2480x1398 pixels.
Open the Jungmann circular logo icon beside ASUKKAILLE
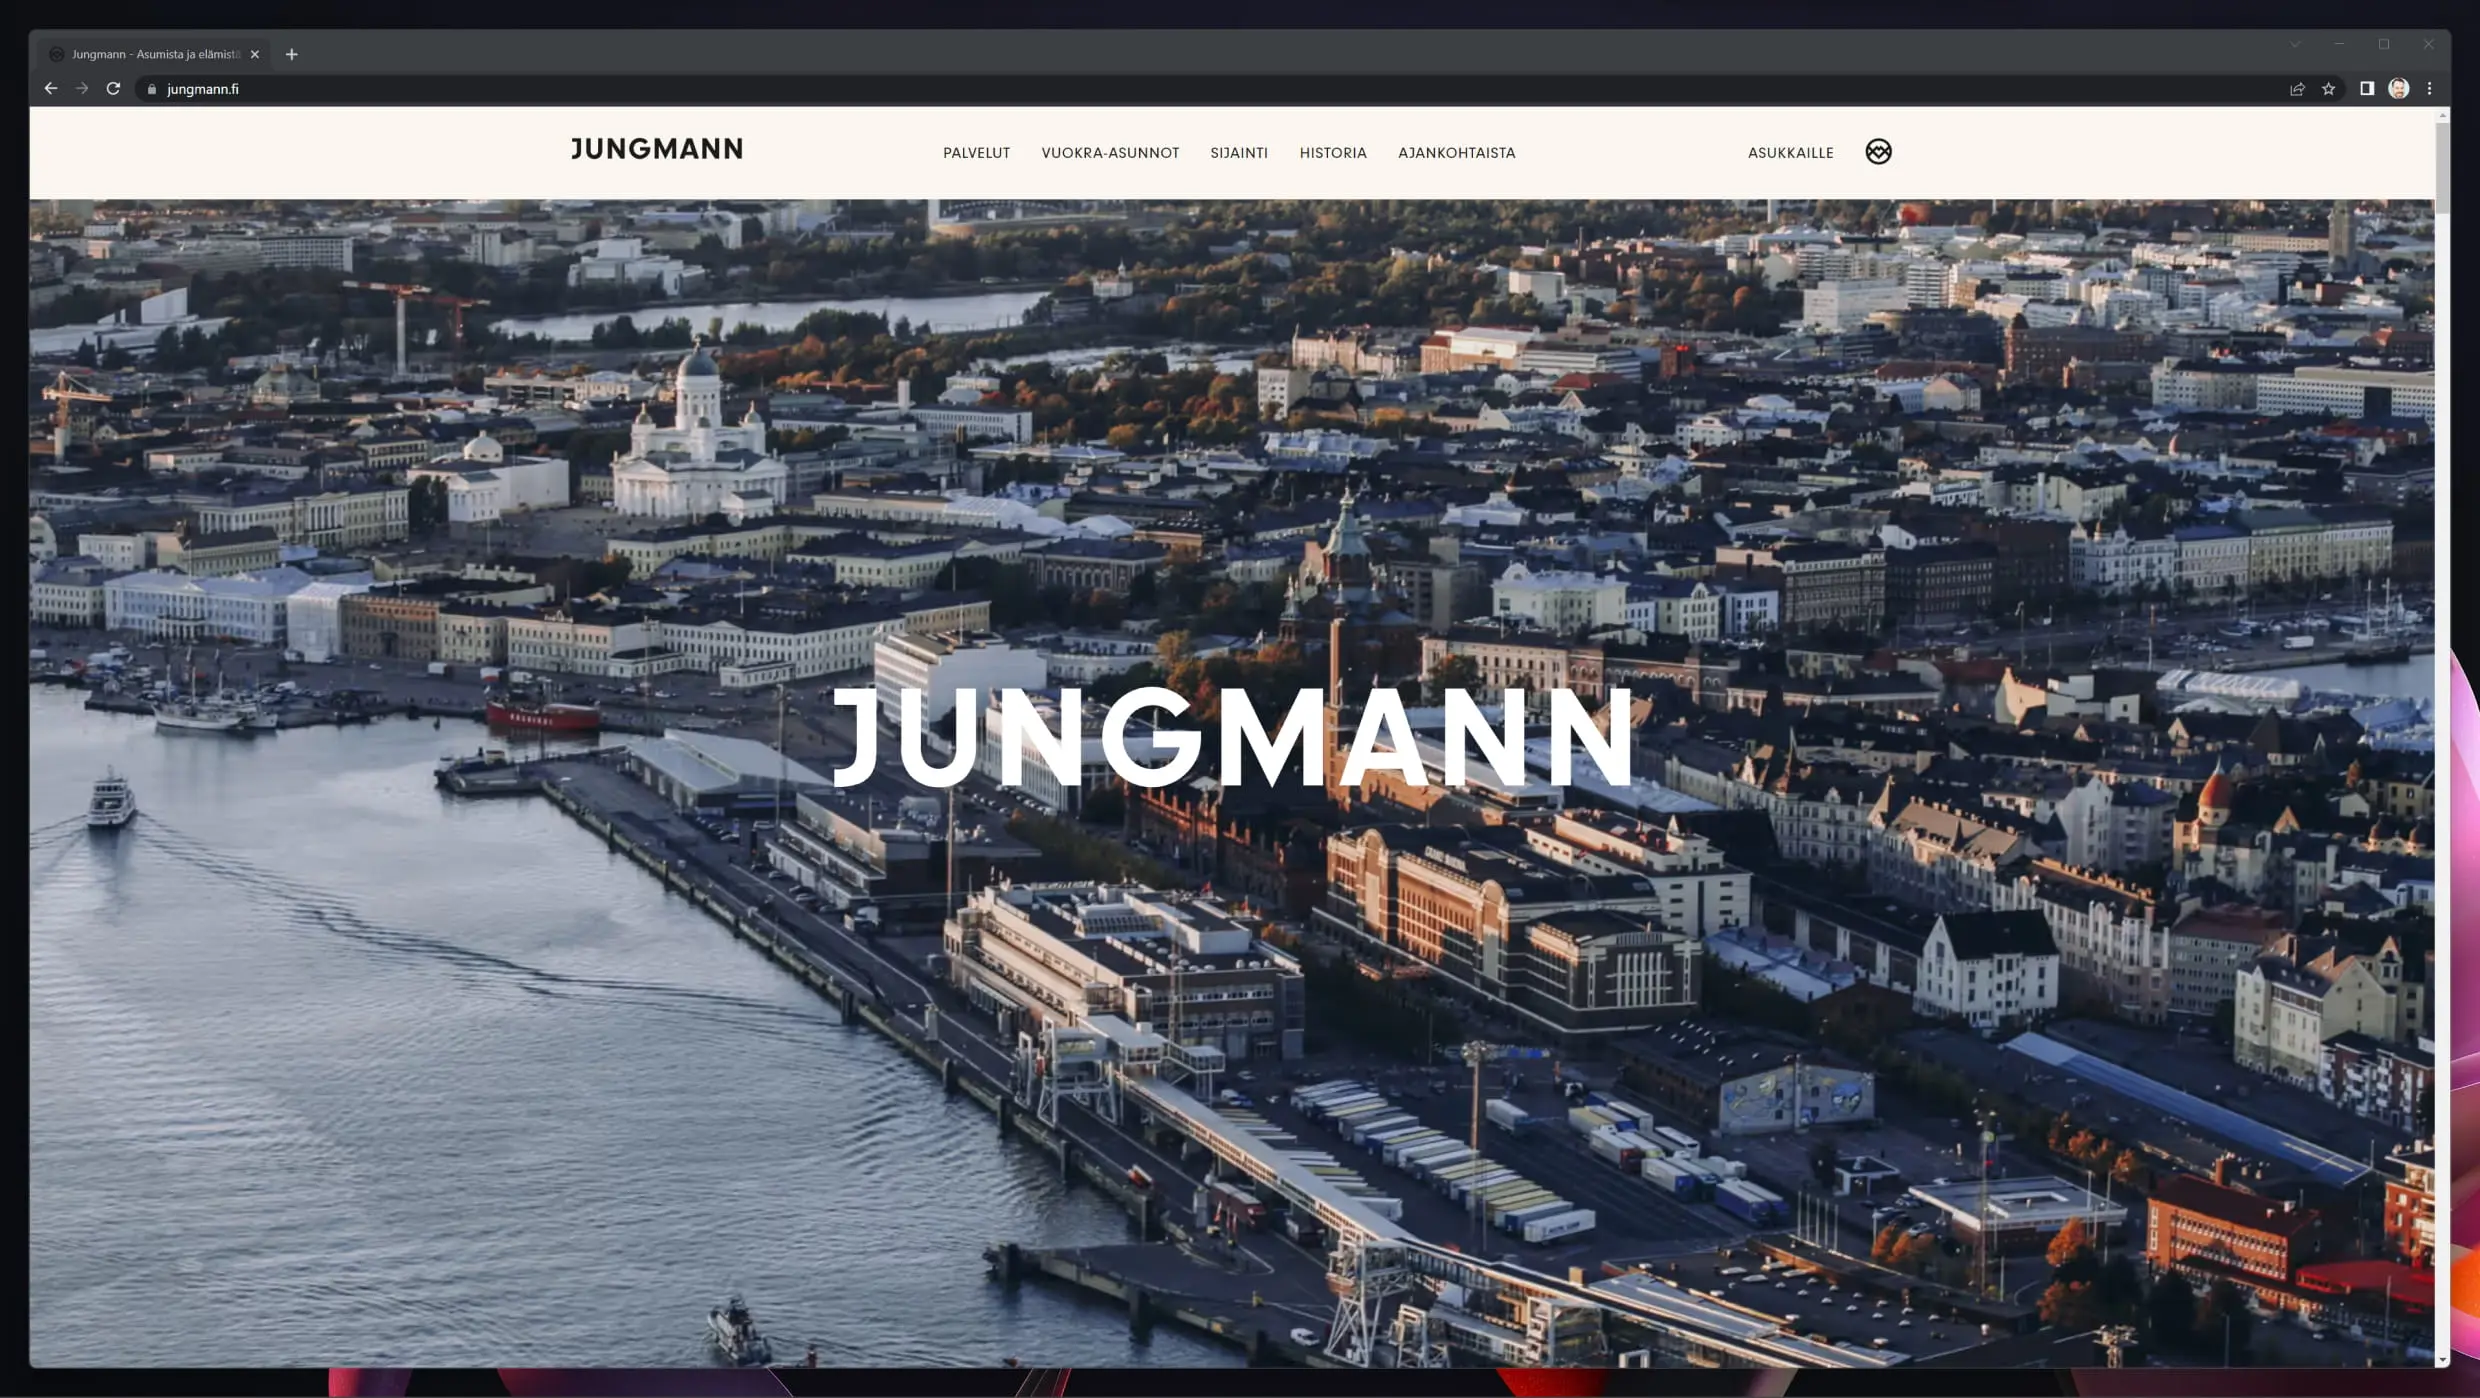[1879, 152]
